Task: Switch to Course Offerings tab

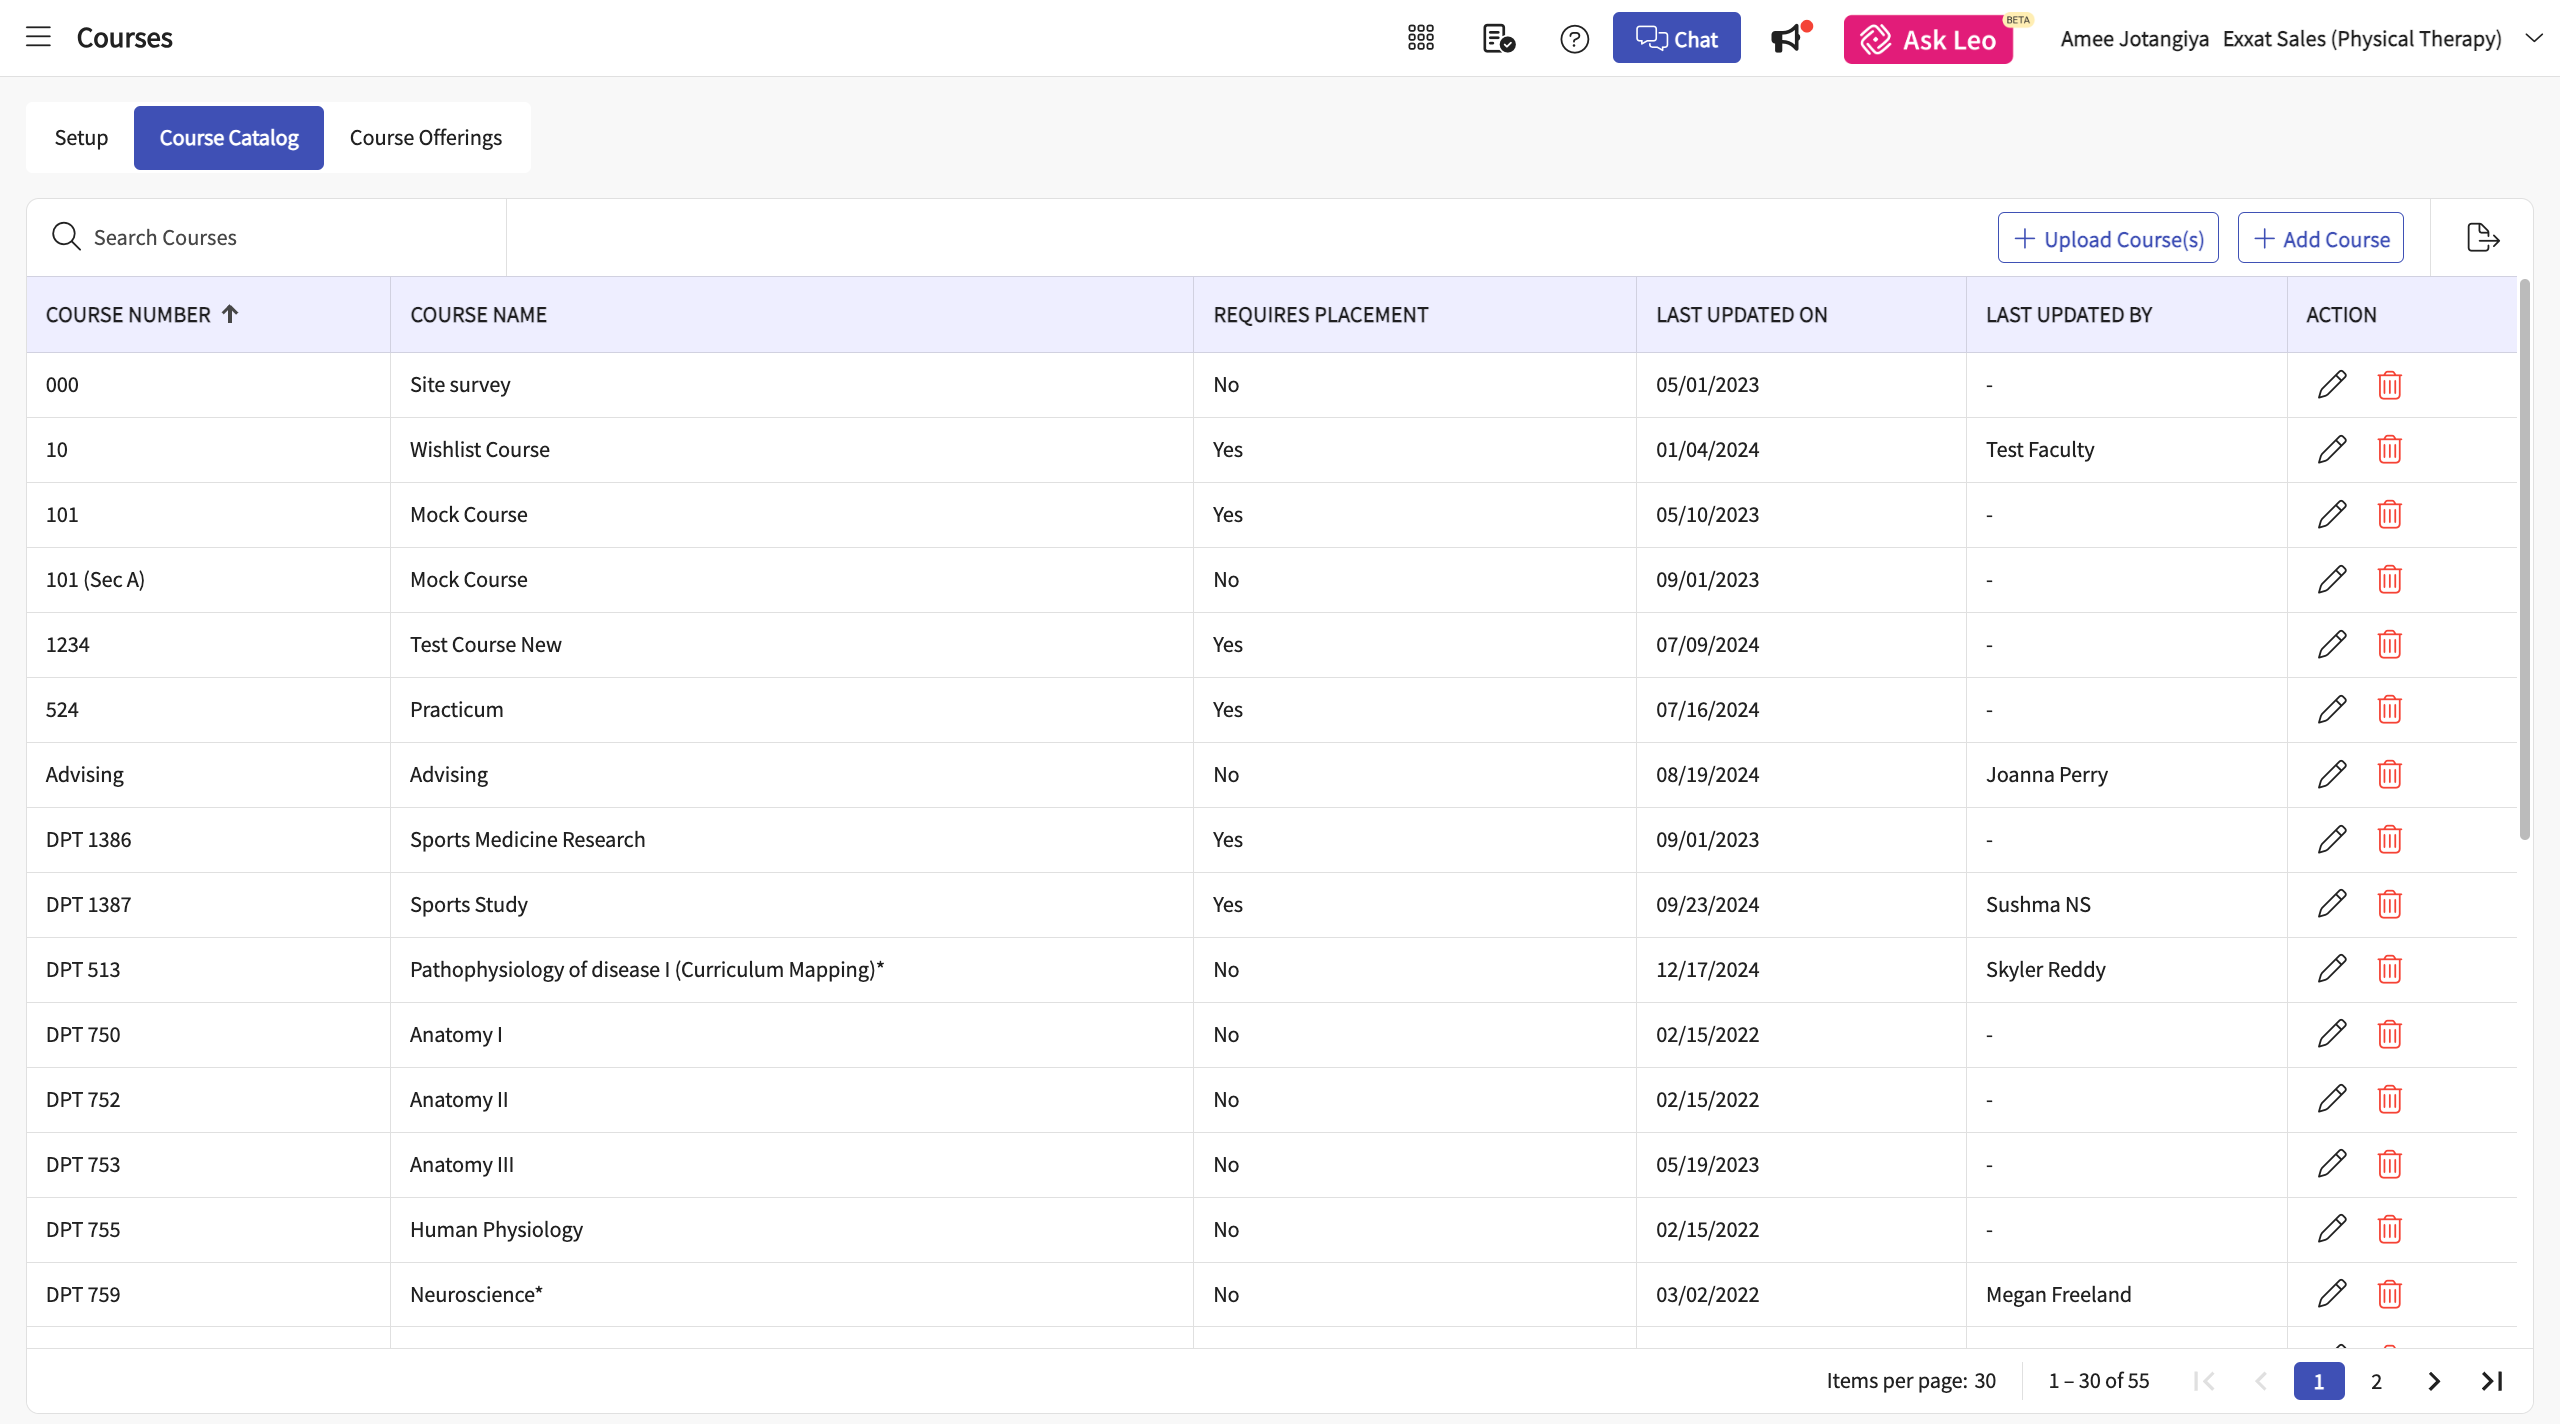Action: tap(425, 138)
